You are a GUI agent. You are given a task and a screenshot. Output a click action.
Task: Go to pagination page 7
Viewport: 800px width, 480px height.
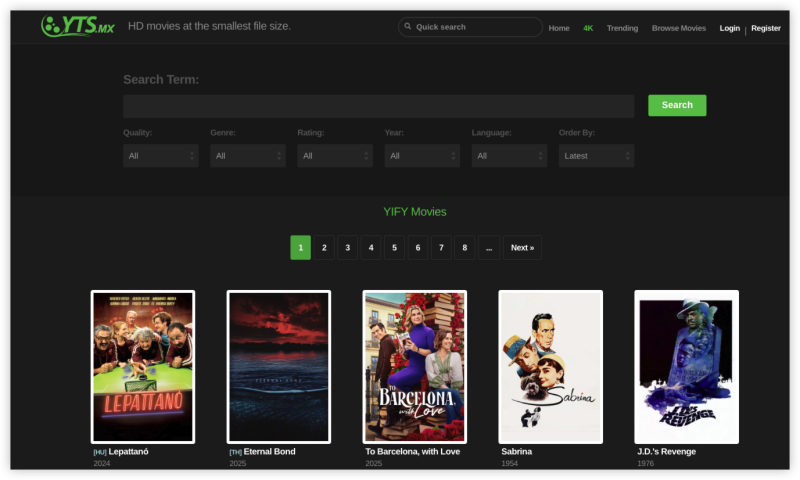point(441,247)
